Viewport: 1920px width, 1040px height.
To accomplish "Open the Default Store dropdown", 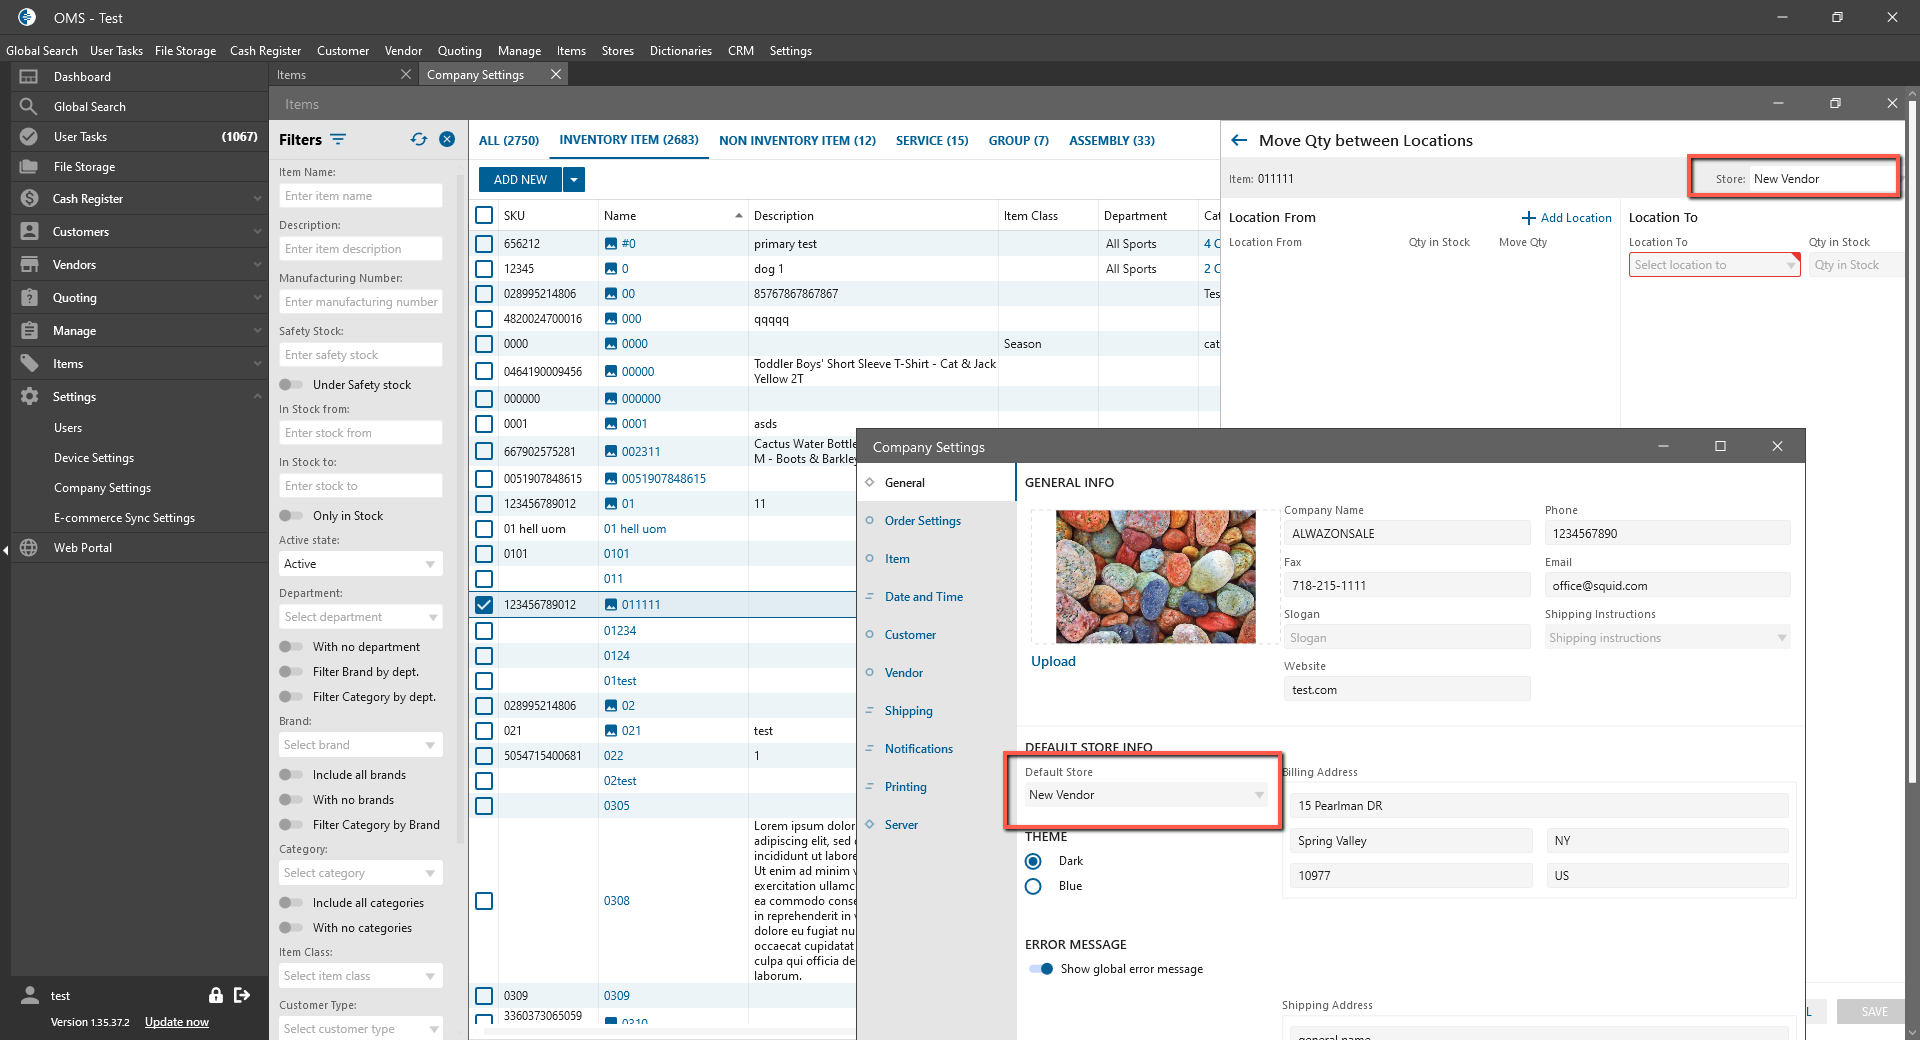I will point(1147,795).
